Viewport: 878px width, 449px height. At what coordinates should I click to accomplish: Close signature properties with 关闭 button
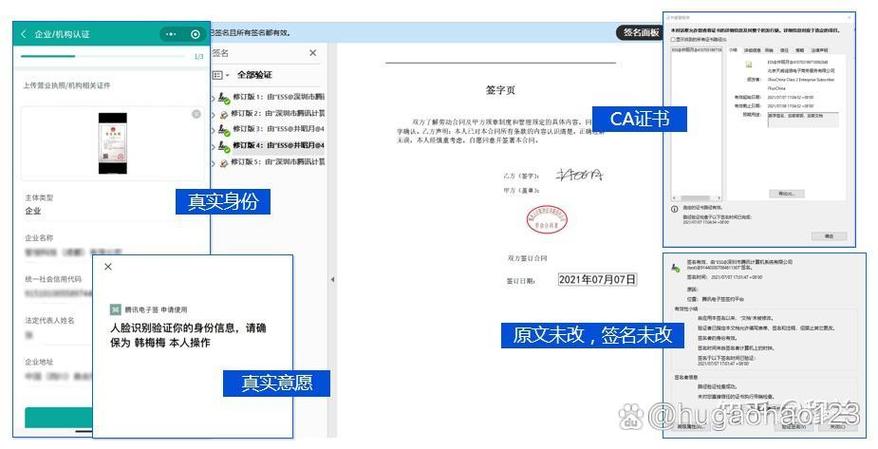click(837, 426)
